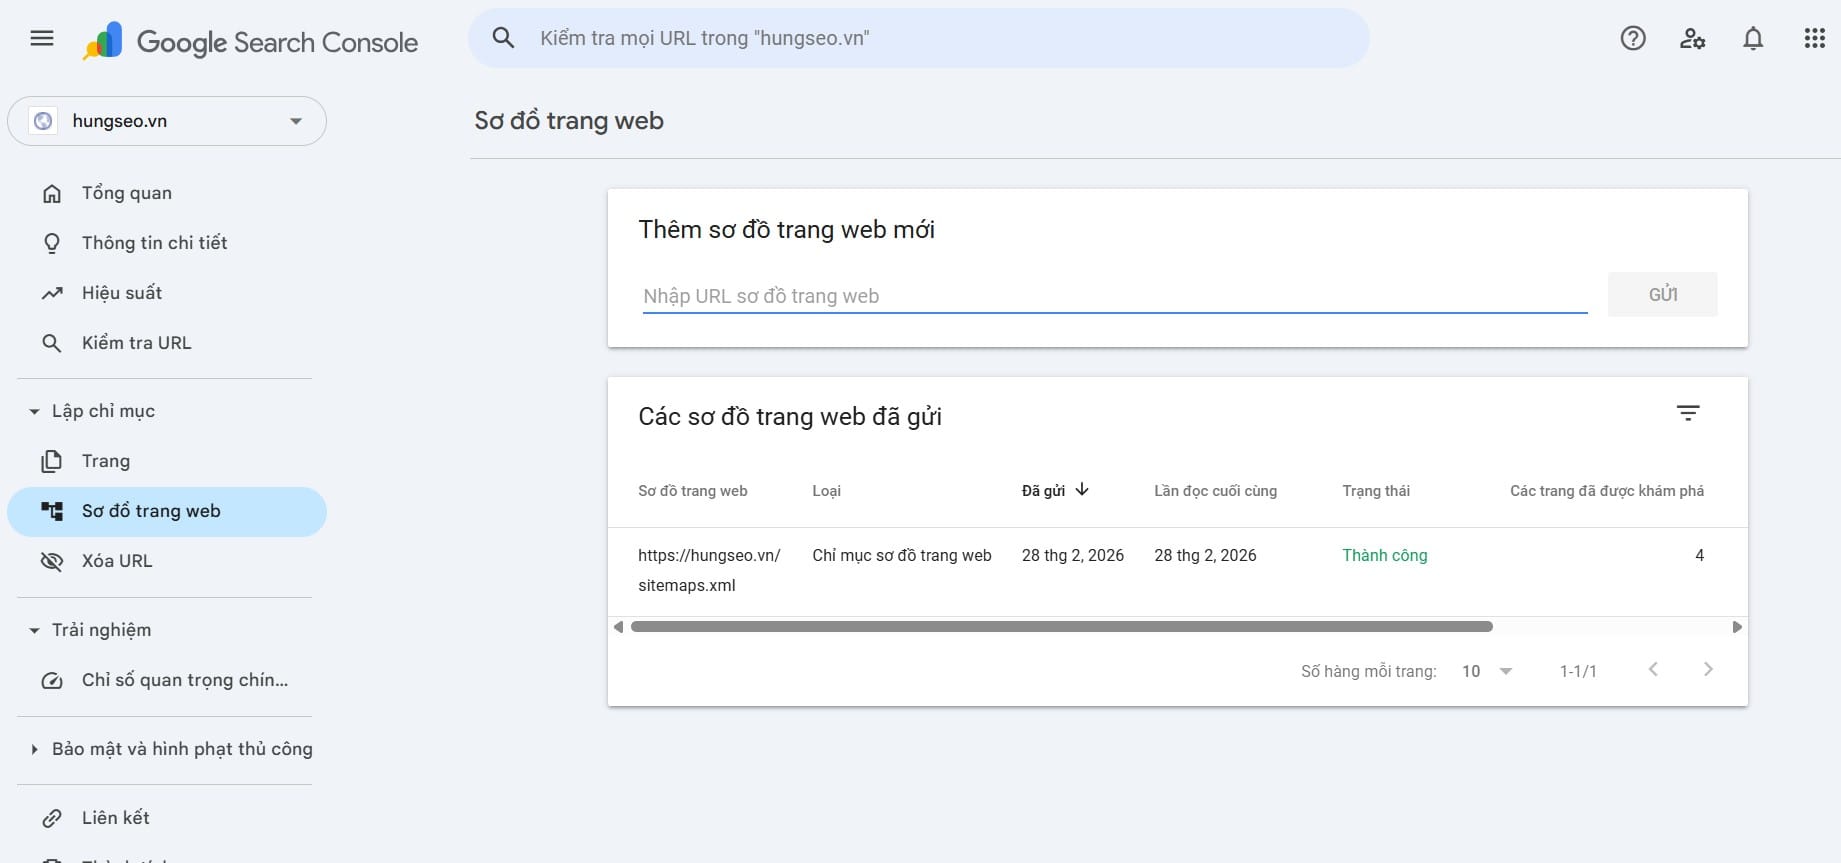Click the filter icon in submitted sitemaps
Image resolution: width=1841 pixels, height=863 pixels.
click(x=1687, y=413)
